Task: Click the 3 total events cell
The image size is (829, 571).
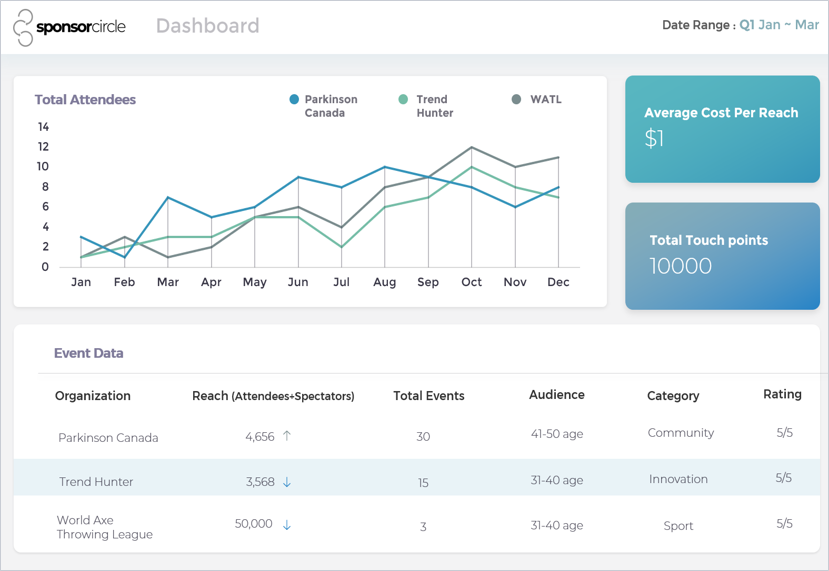Action: coord(423,527)
